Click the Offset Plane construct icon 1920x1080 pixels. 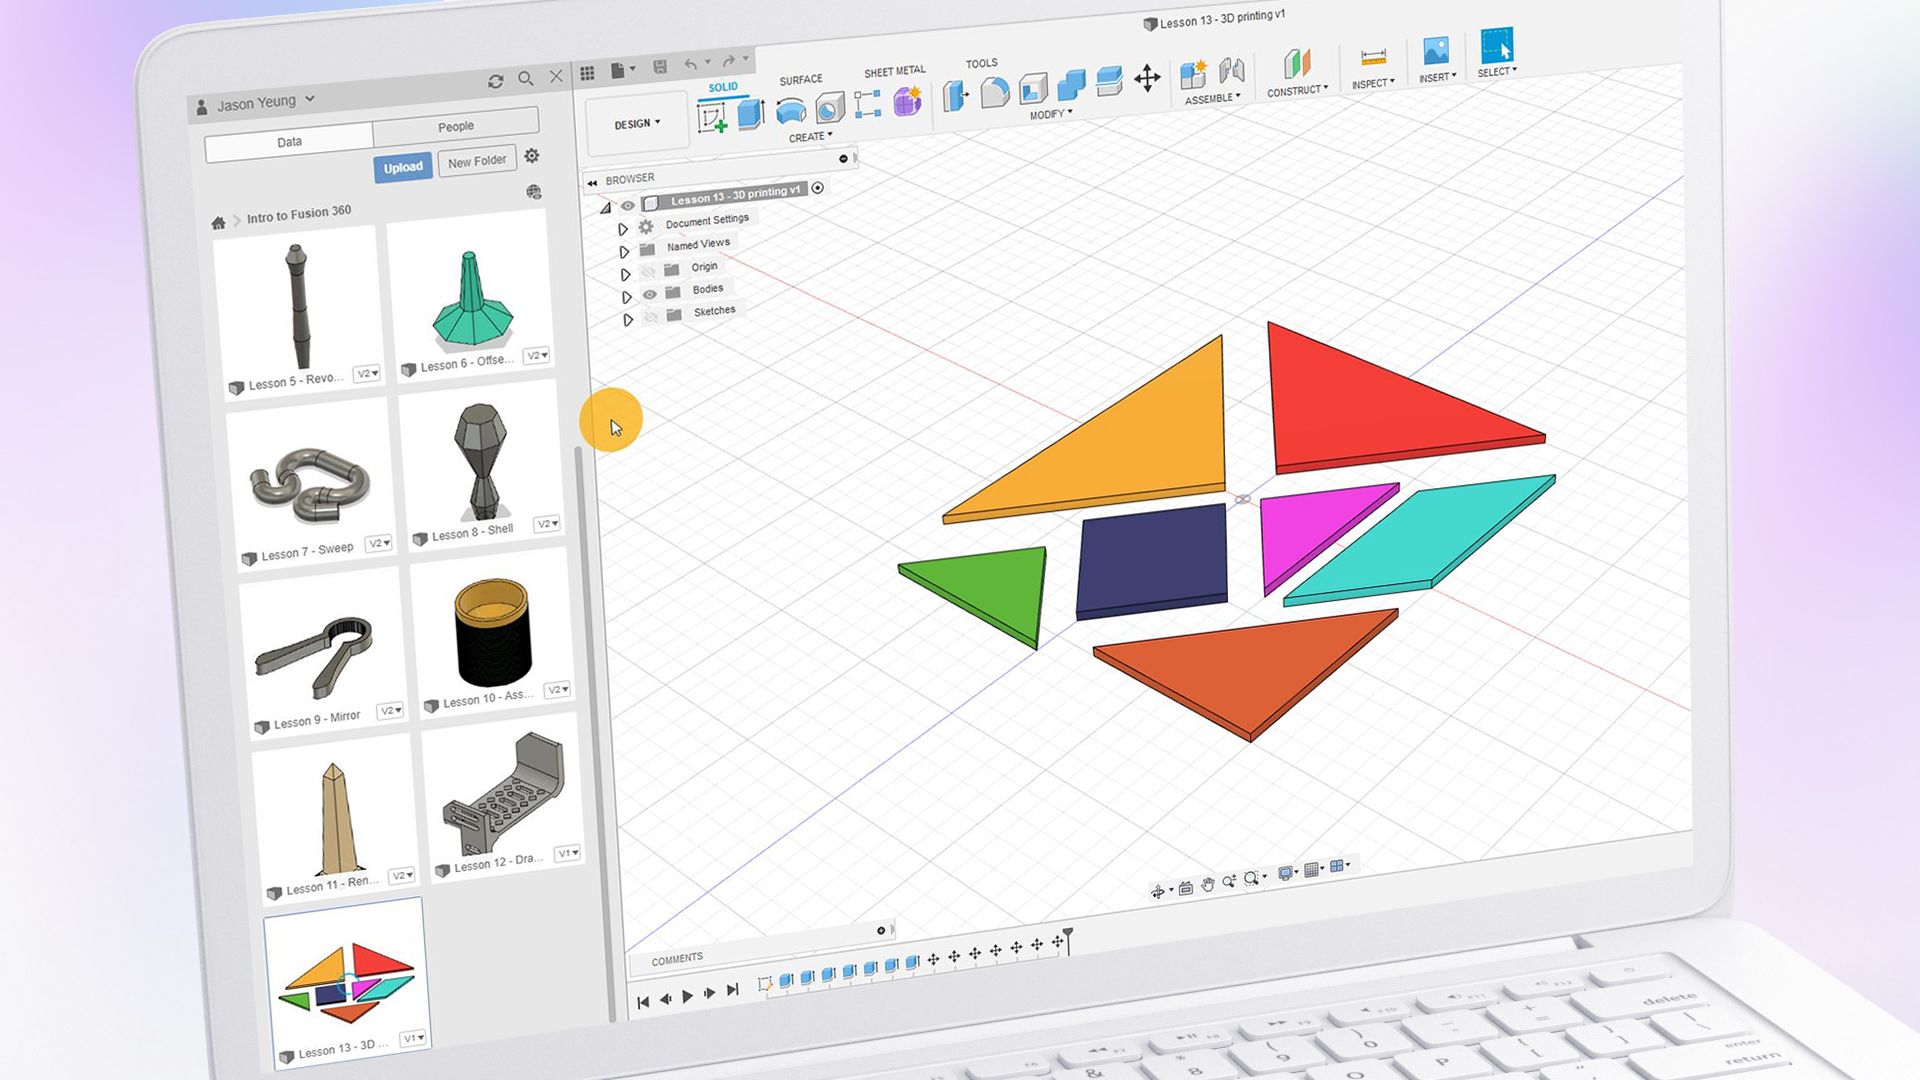tap(1297, 64)
